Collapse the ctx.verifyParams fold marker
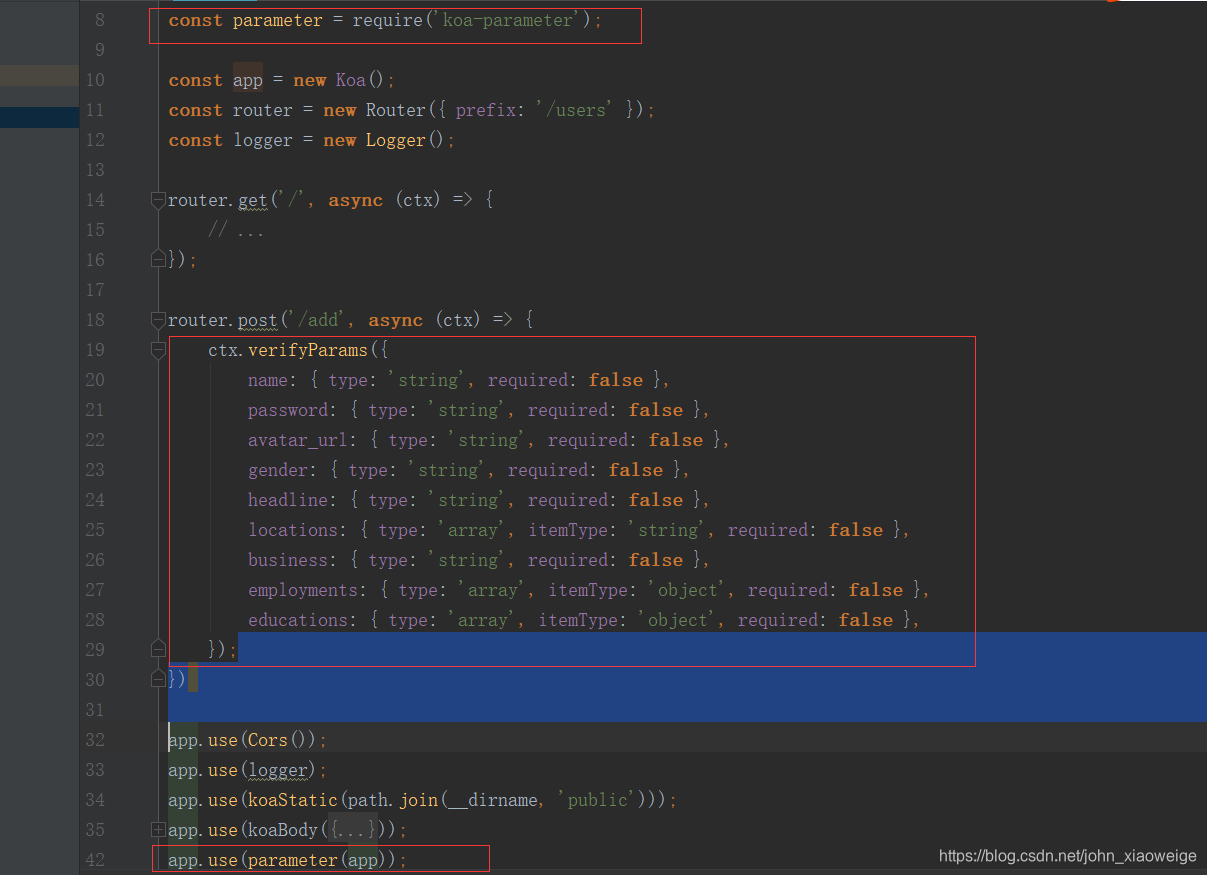1207x875 pixels. click(158, 351)
